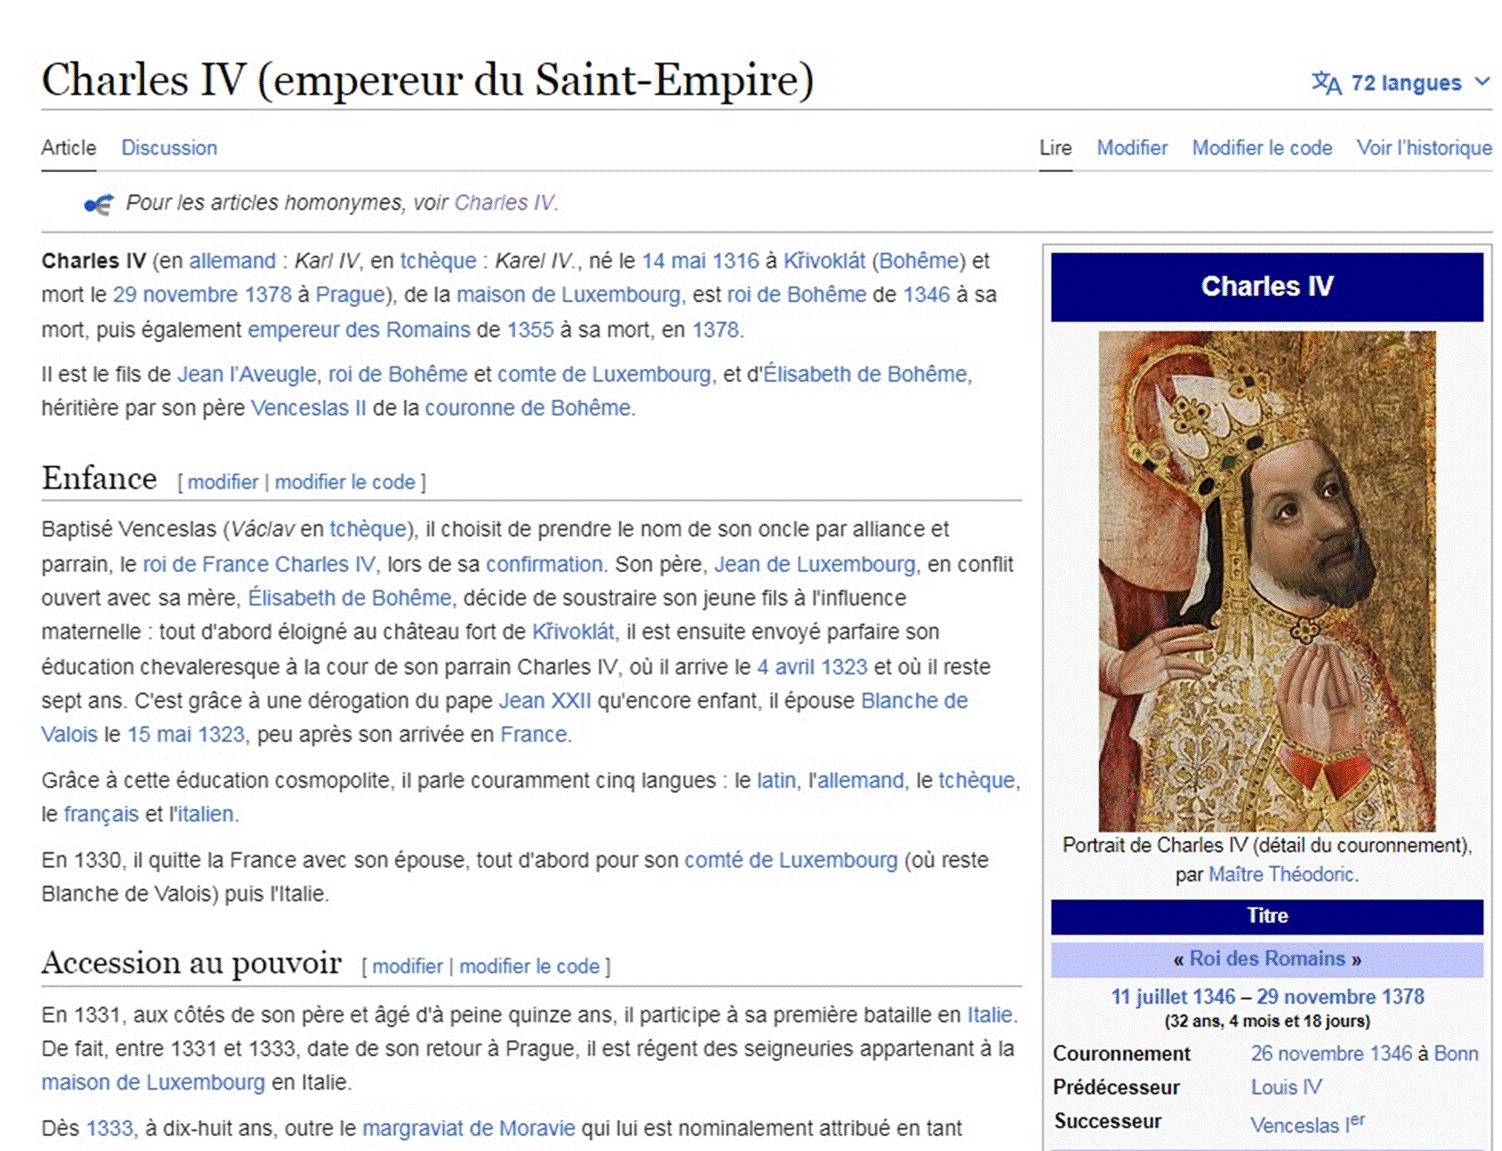The image size is (1502, 1151).
Task: Follow the Charles IV homonymes link
Action: 504,203
